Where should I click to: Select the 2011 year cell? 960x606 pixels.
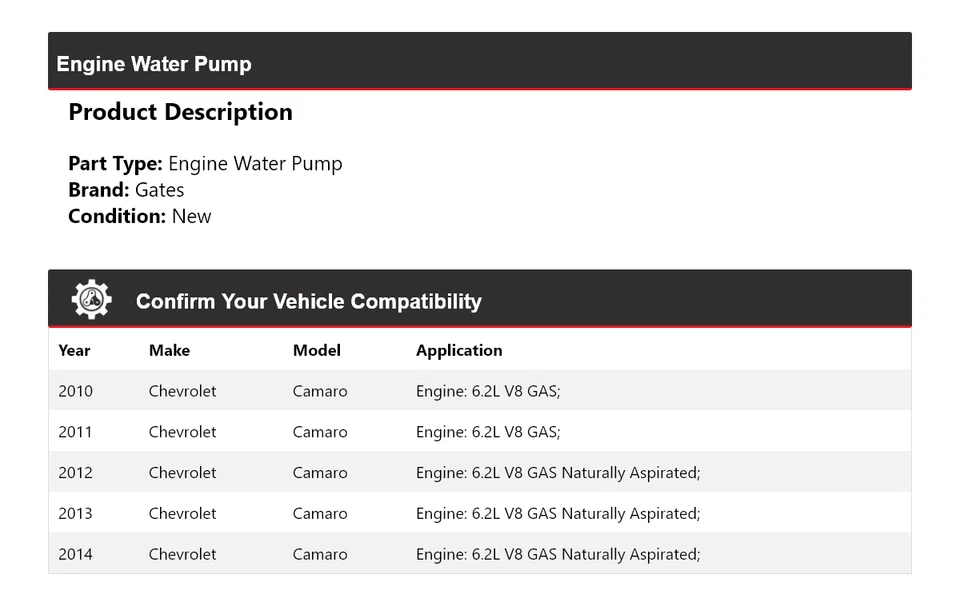[75, 432]
